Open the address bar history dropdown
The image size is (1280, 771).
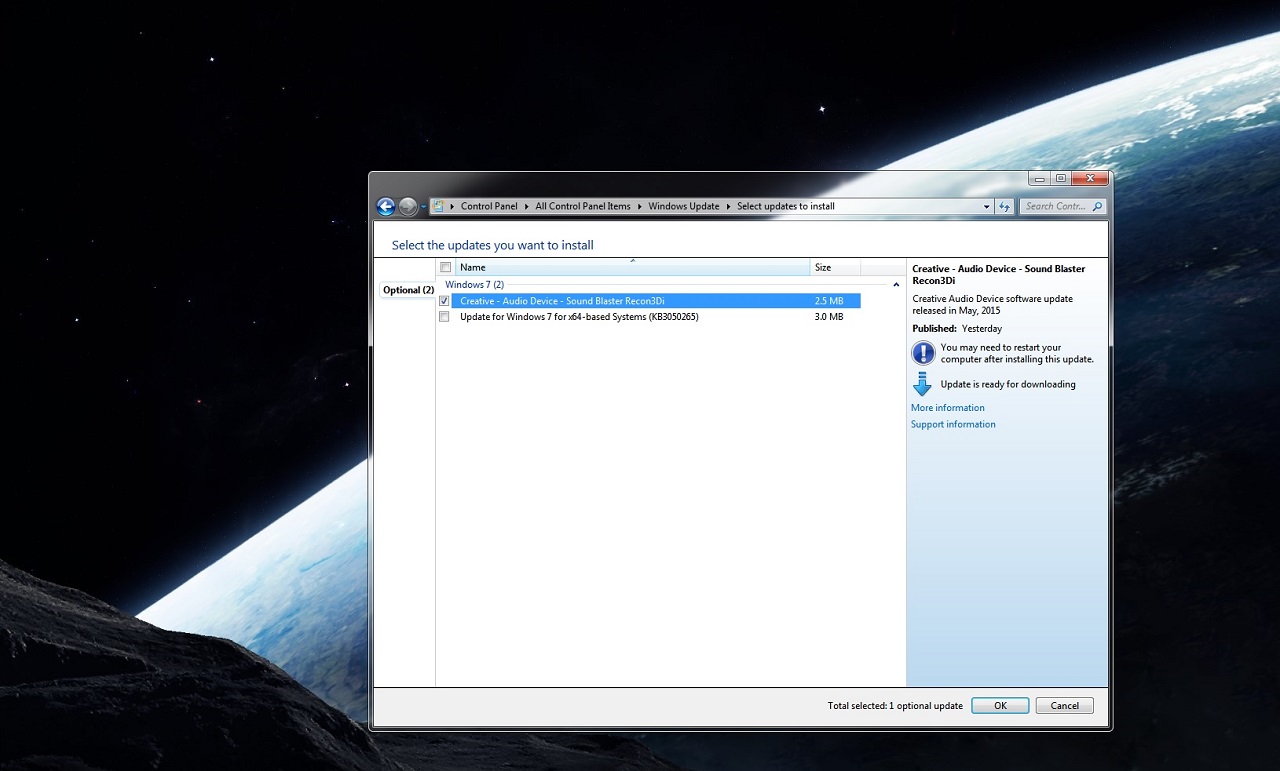[x=987, y=207]
